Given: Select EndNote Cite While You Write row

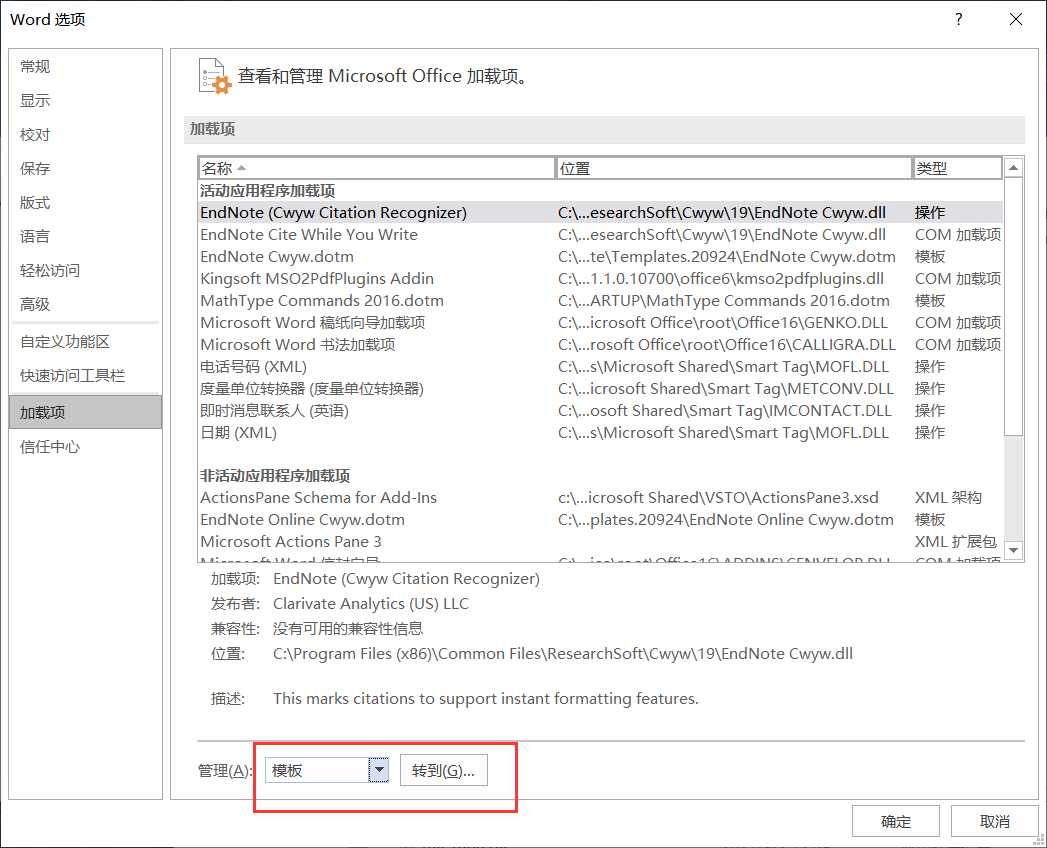Looking at the screenshot, I should (600, 234).
